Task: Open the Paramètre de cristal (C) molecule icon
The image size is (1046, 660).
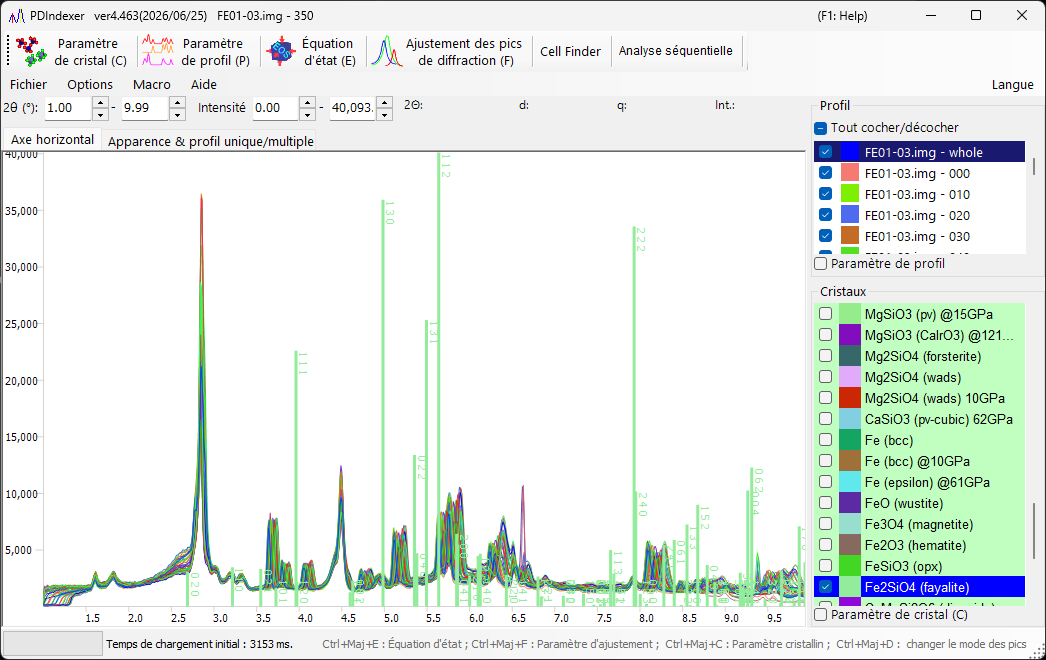Action: coord(31,51)
